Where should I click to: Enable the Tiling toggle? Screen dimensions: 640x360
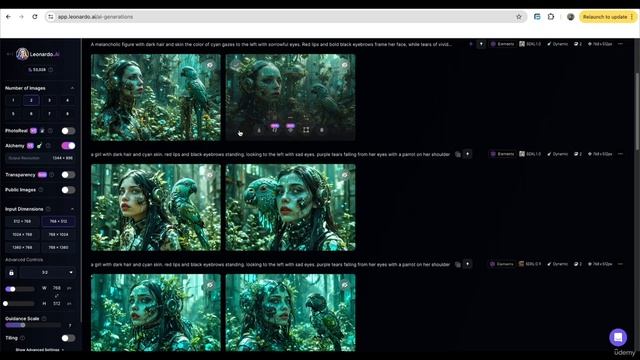click(x=68, y=338)
